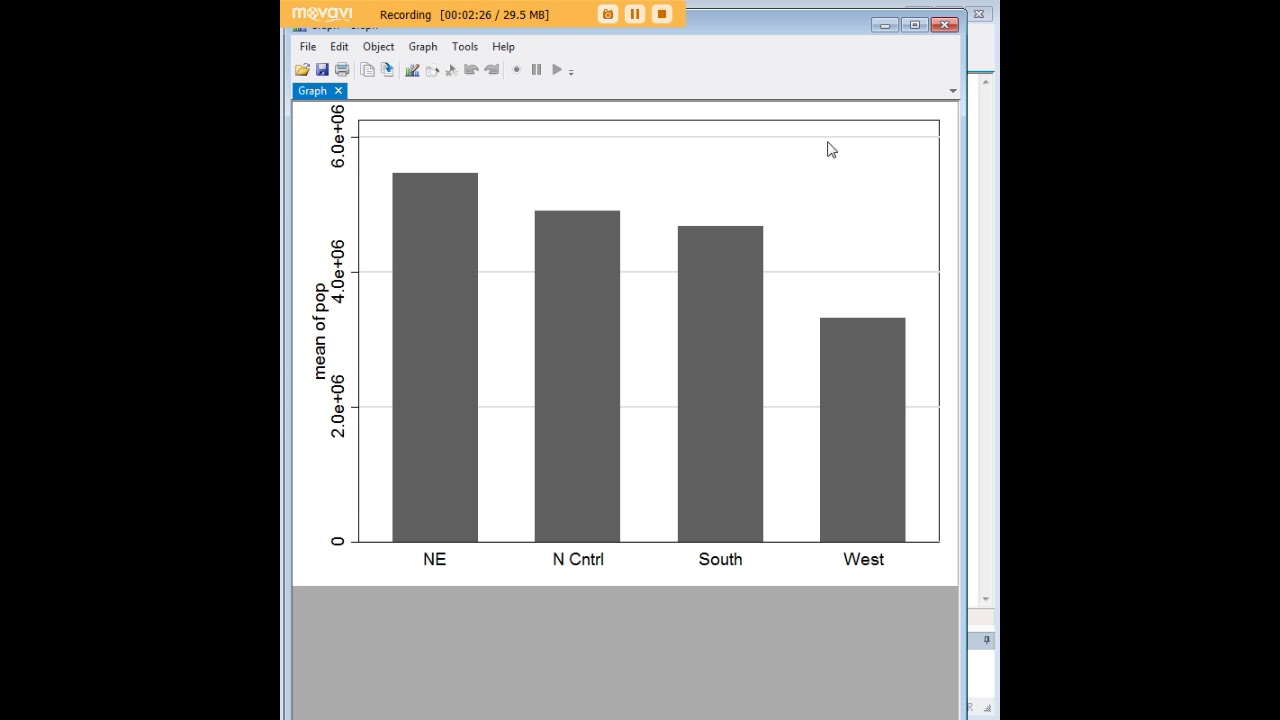Pause the Movavi recording
Viewport: 1280px width, 720px height.
tap(635, 14)
